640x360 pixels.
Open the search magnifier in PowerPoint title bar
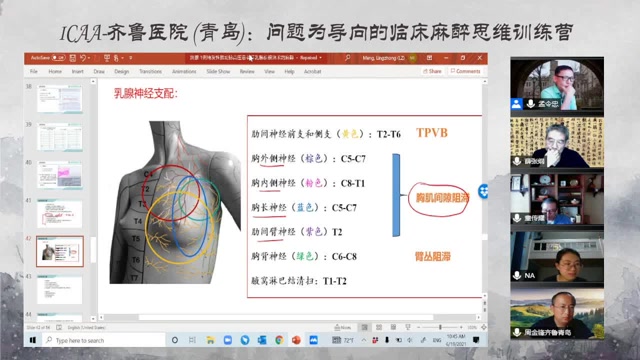click(347, 58)
